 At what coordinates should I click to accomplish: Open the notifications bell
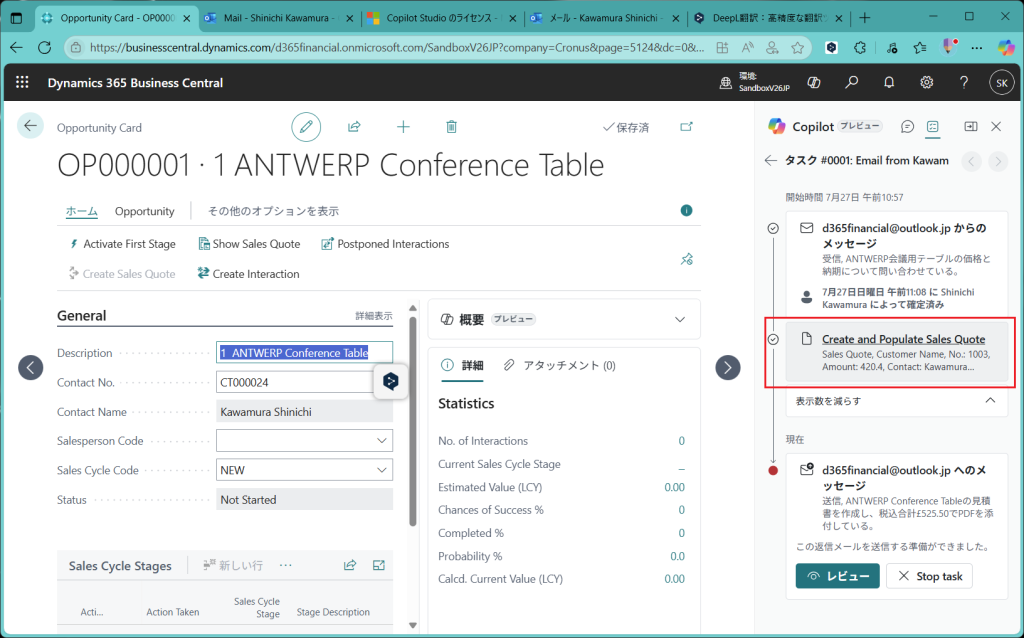tap(889, 82)
